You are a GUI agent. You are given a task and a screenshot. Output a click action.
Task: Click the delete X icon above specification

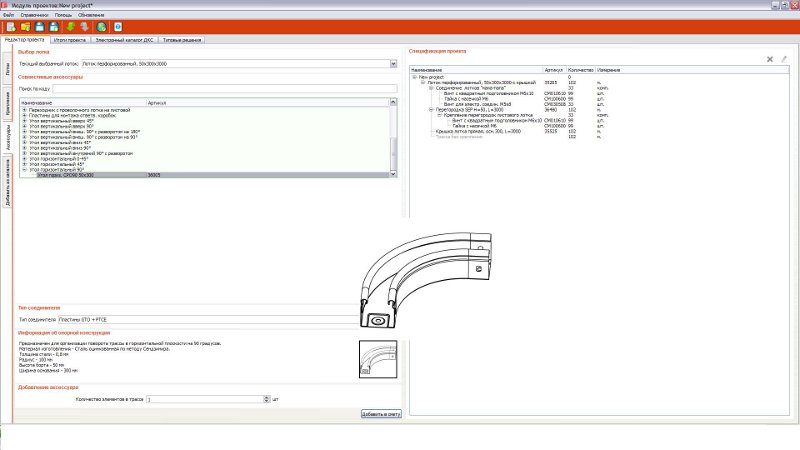(x=770, y=59)
